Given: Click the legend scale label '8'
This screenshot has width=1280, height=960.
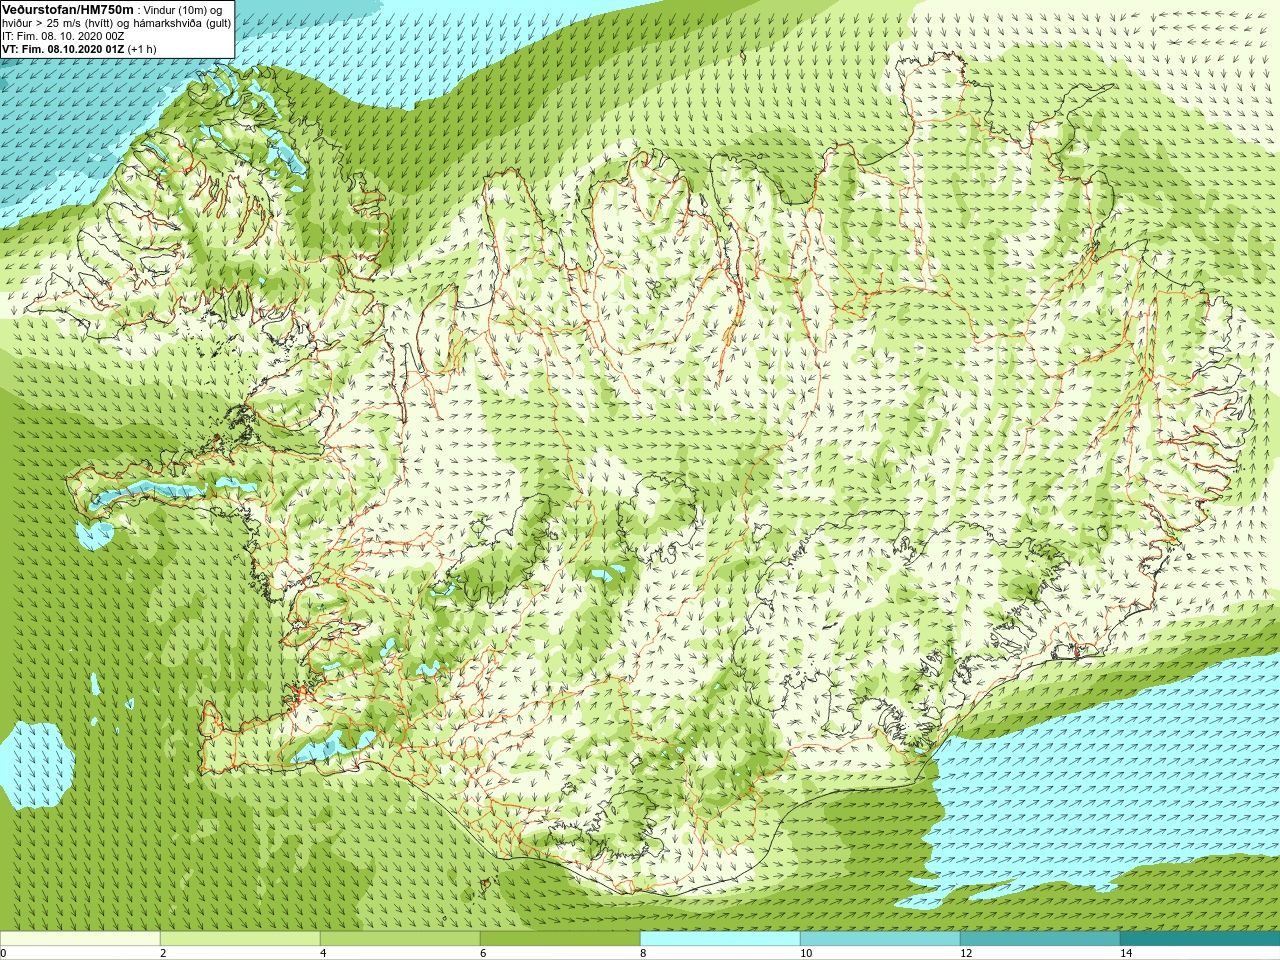Looking at the screenshot, I should coord(643,953).
